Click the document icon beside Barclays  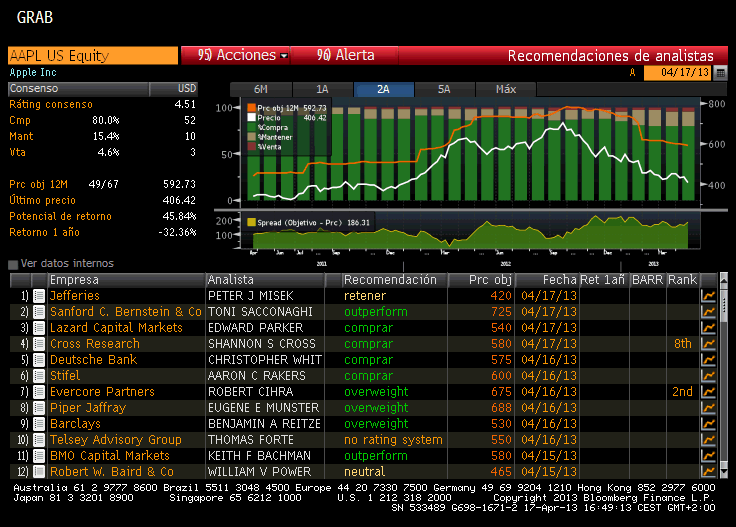click(39, 424)
